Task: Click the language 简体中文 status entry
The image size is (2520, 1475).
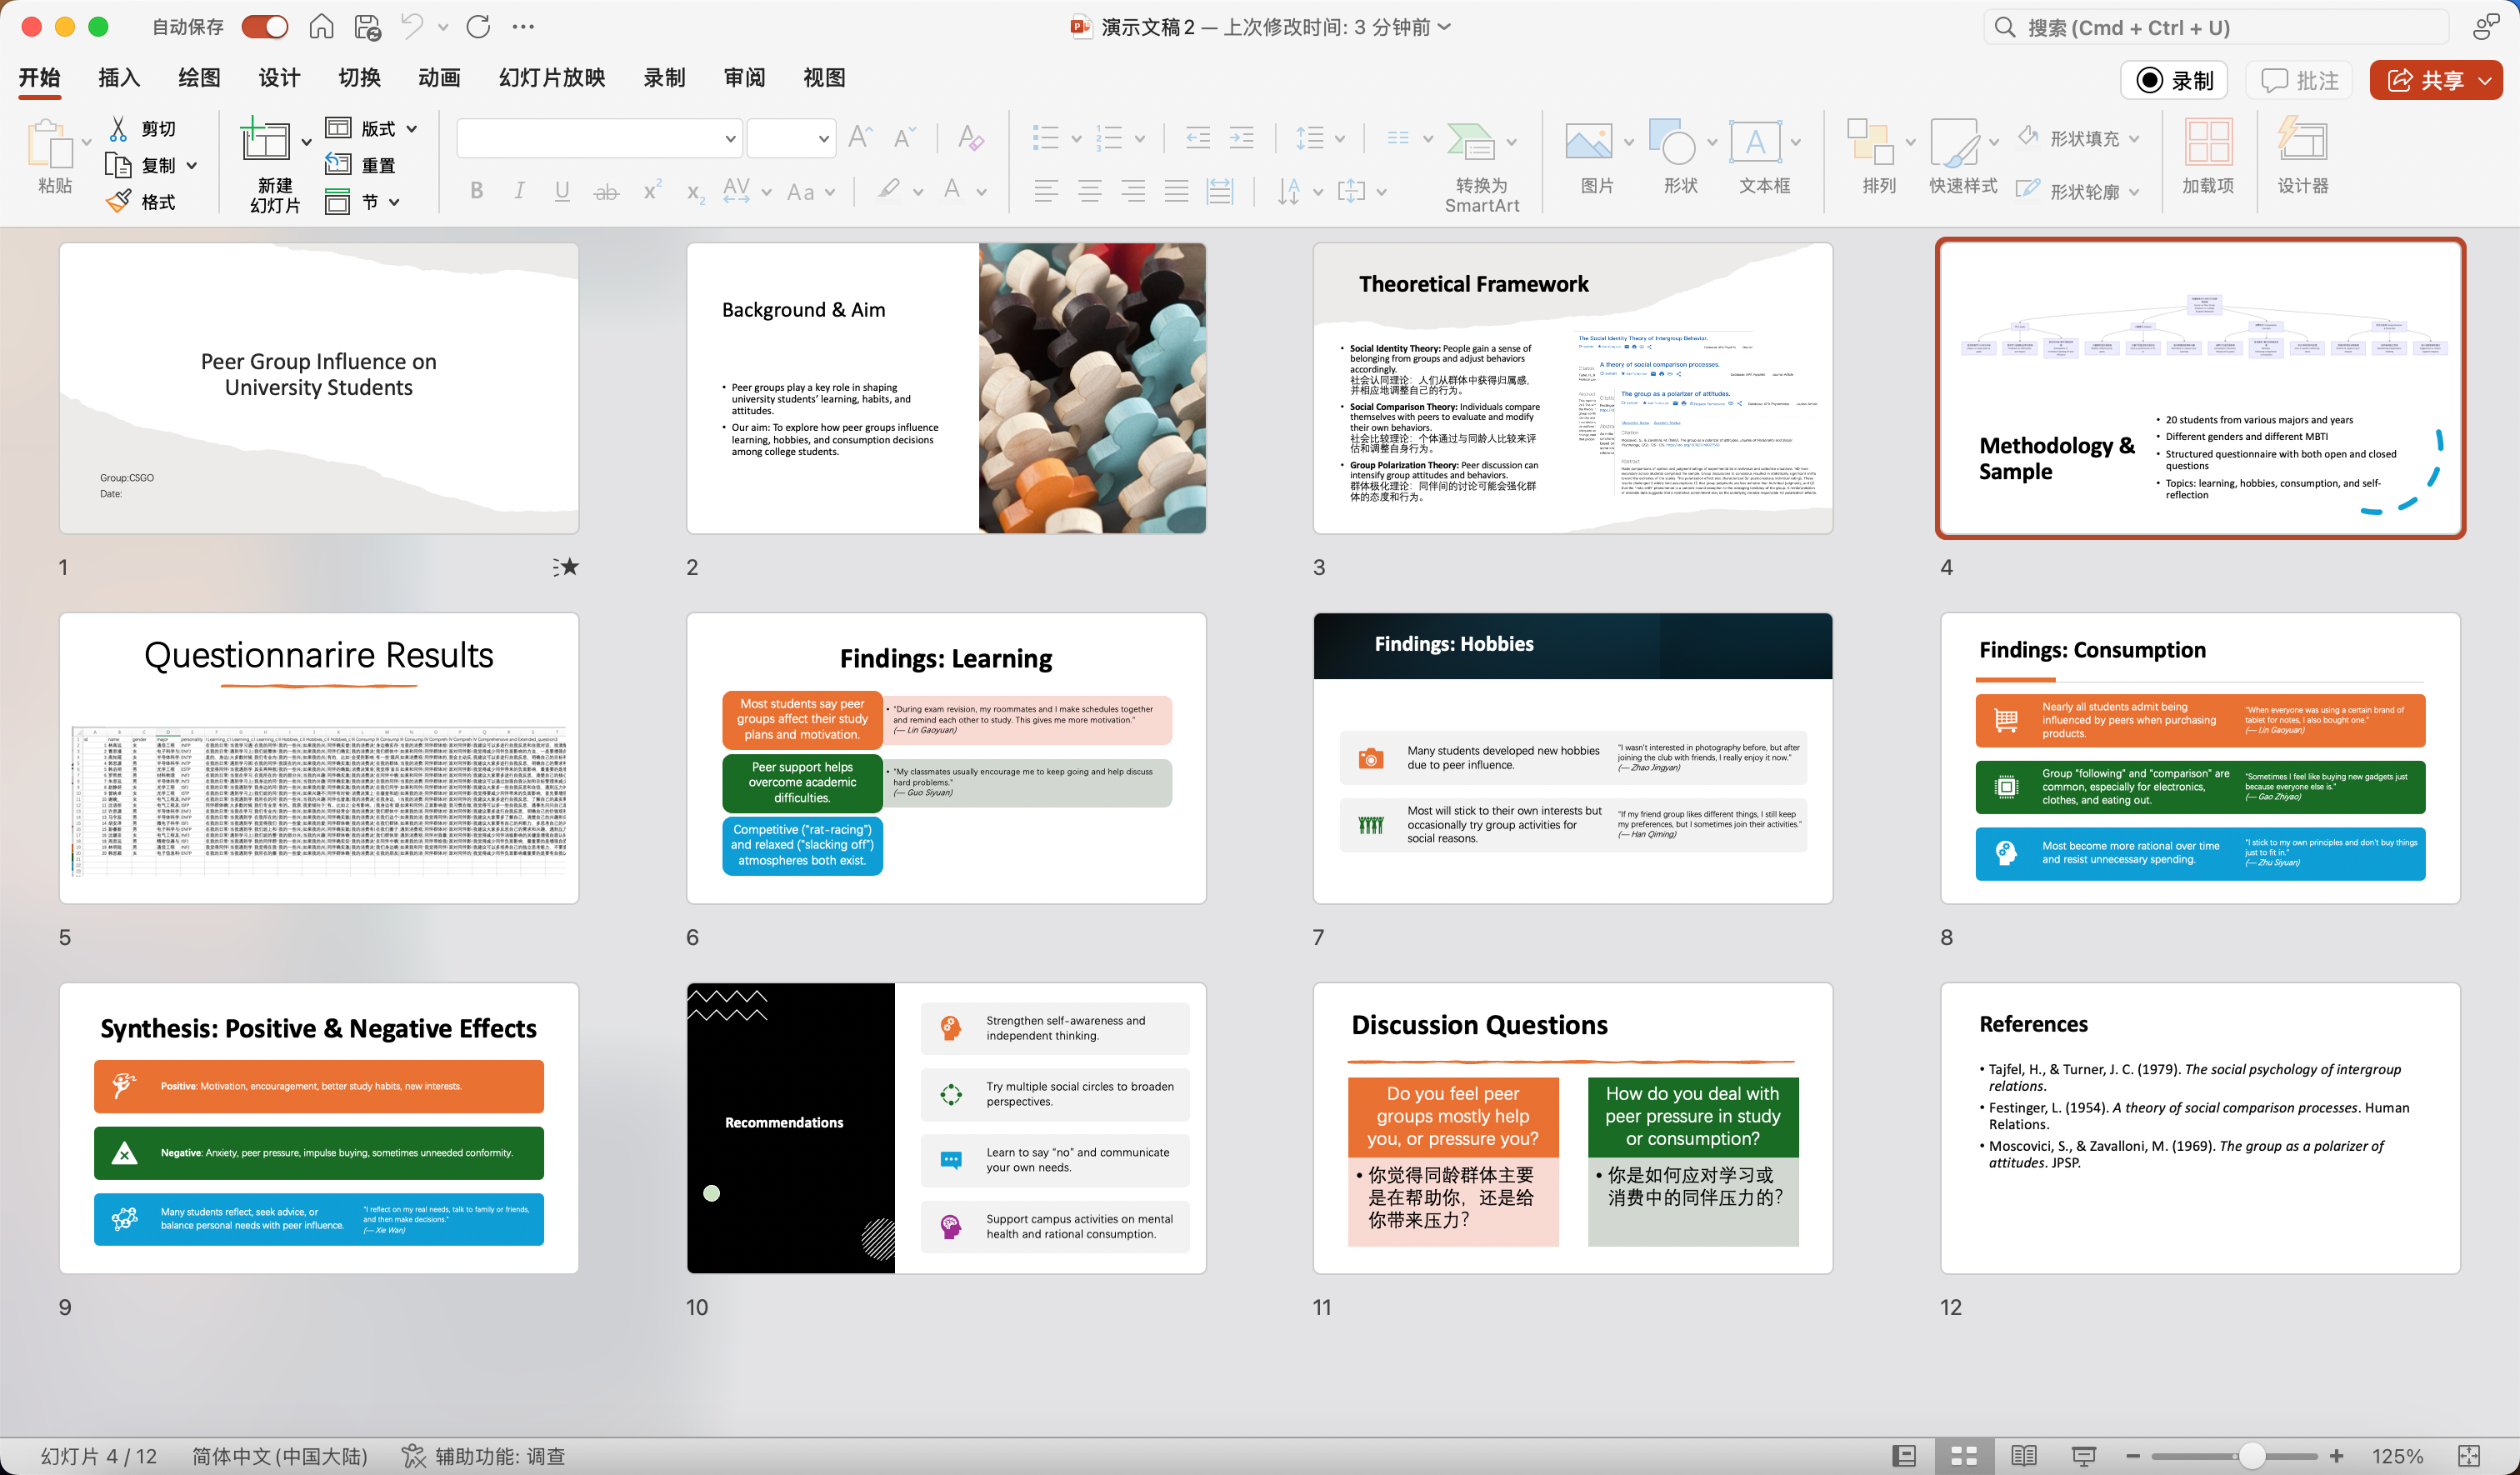Action: point(280,1456)
